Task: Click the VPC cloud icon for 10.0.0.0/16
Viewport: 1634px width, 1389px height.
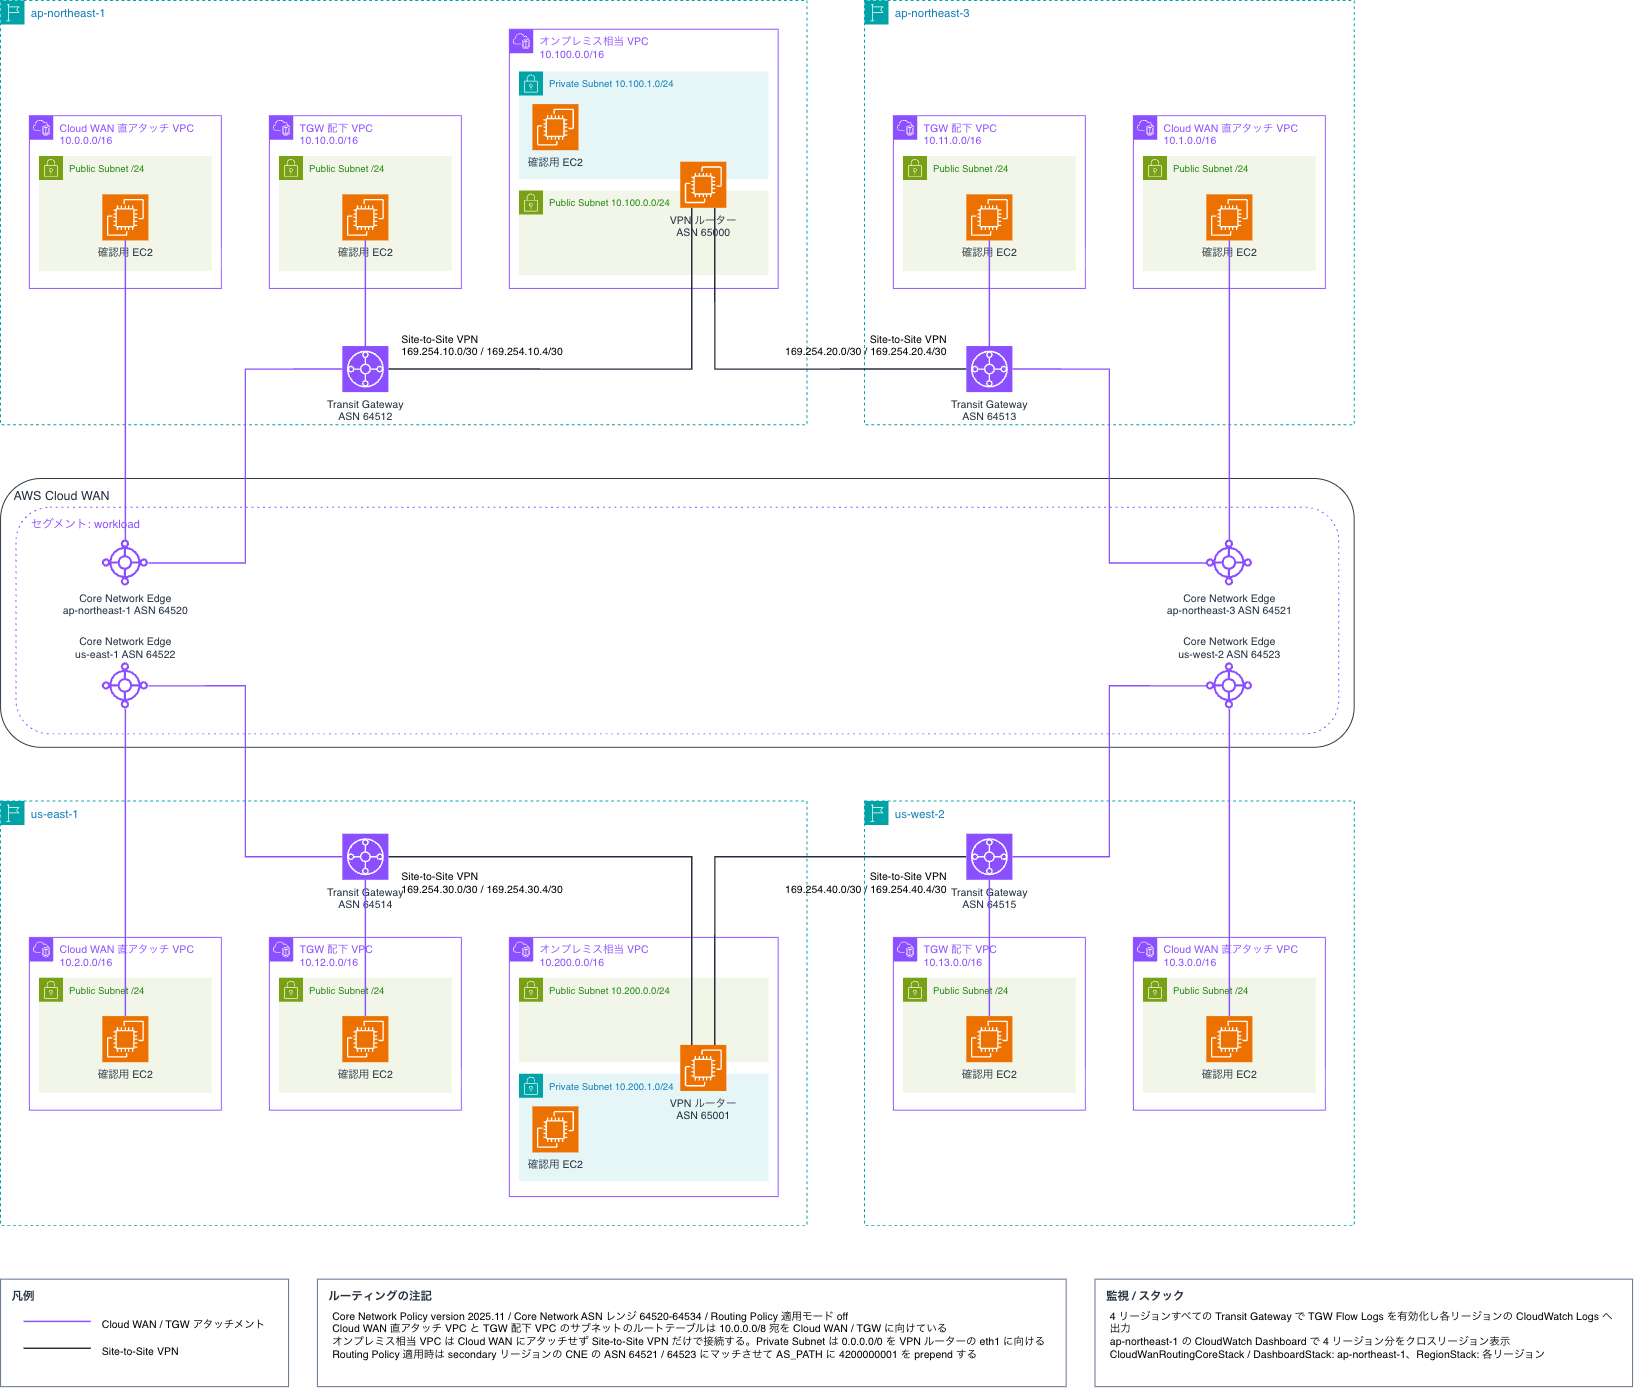Action: pos(41,128)
